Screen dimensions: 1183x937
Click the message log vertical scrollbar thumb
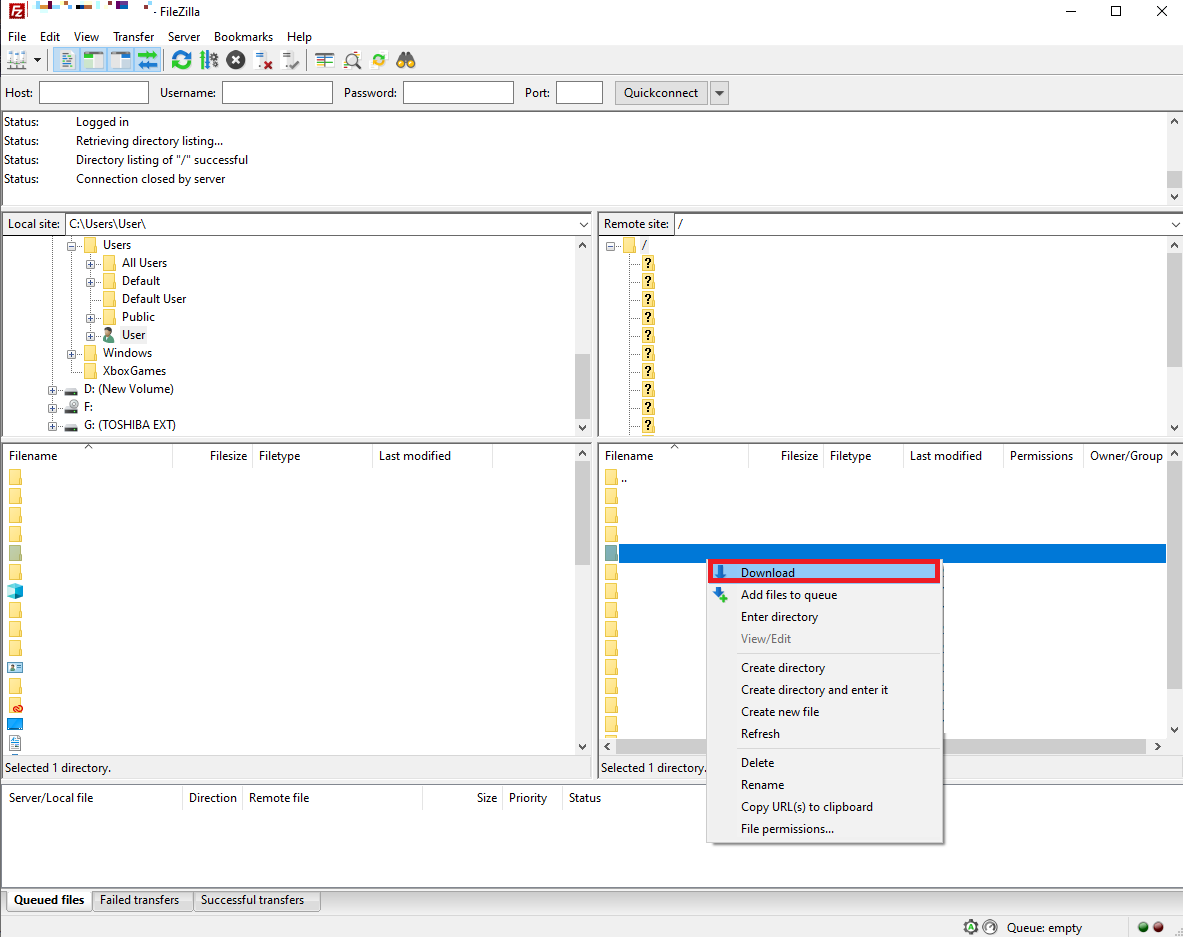coord(1174,179)
